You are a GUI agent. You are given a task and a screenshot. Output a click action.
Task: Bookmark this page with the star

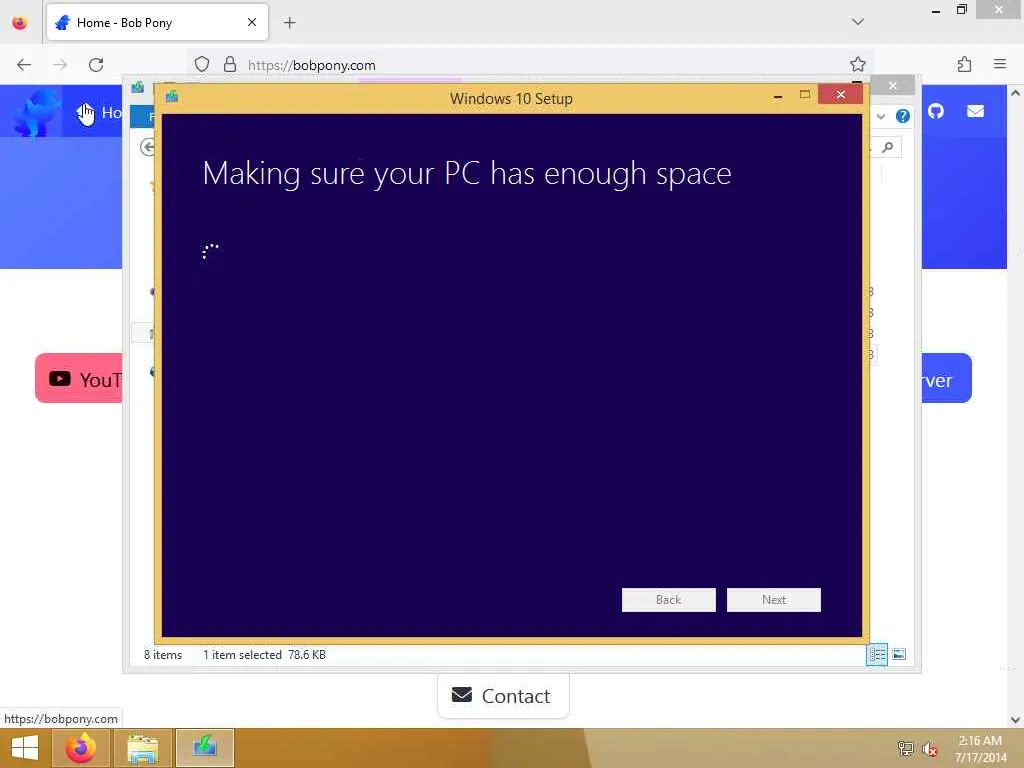857,64
